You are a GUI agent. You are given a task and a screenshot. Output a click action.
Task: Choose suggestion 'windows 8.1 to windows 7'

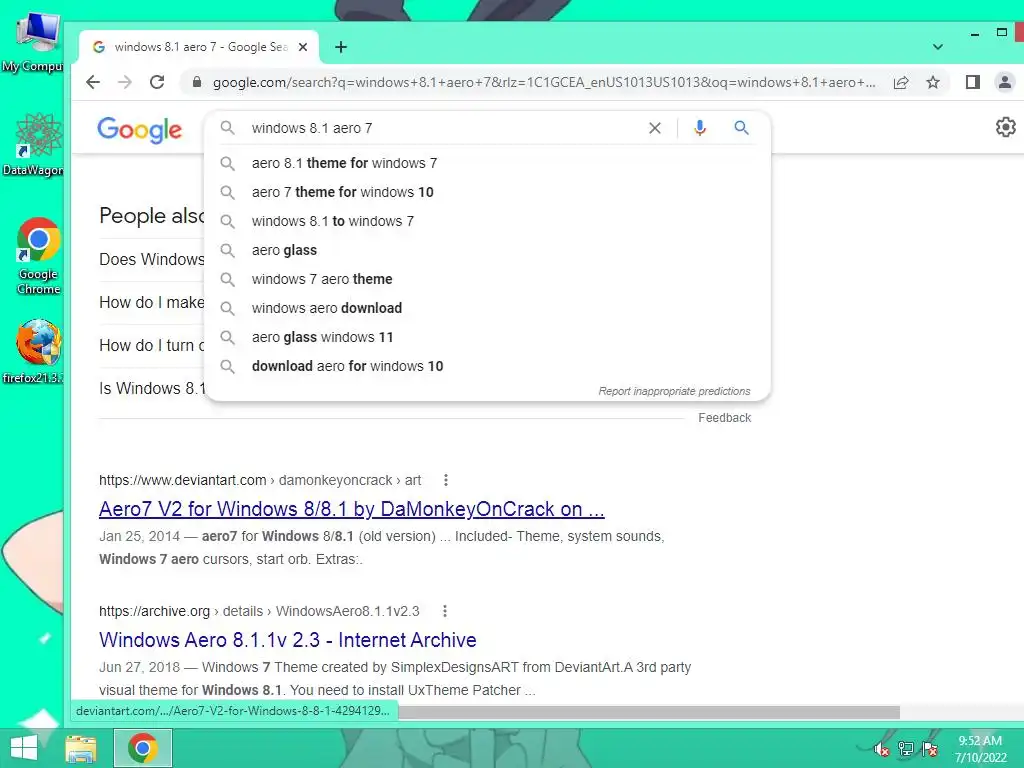click(487, 221)
